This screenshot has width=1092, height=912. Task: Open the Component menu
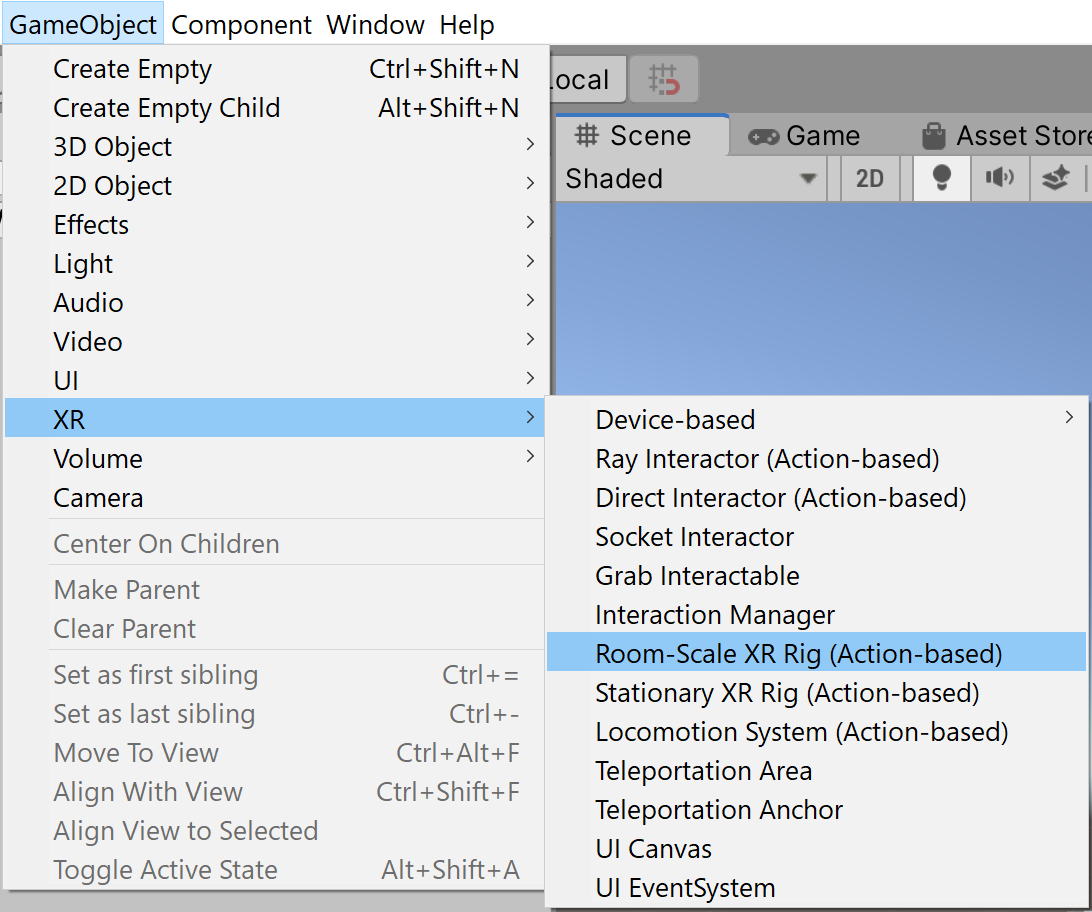click(241, 24)
